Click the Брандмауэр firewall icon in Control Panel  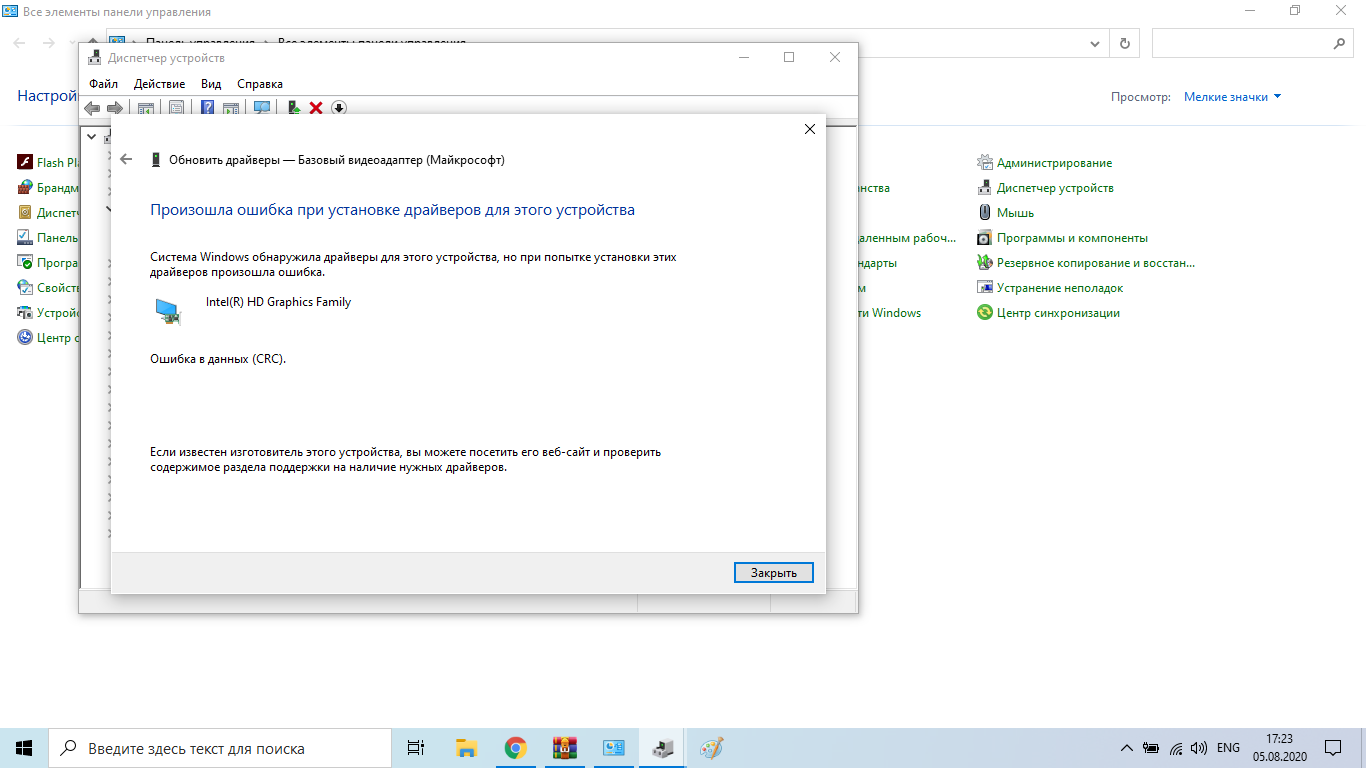25,187
